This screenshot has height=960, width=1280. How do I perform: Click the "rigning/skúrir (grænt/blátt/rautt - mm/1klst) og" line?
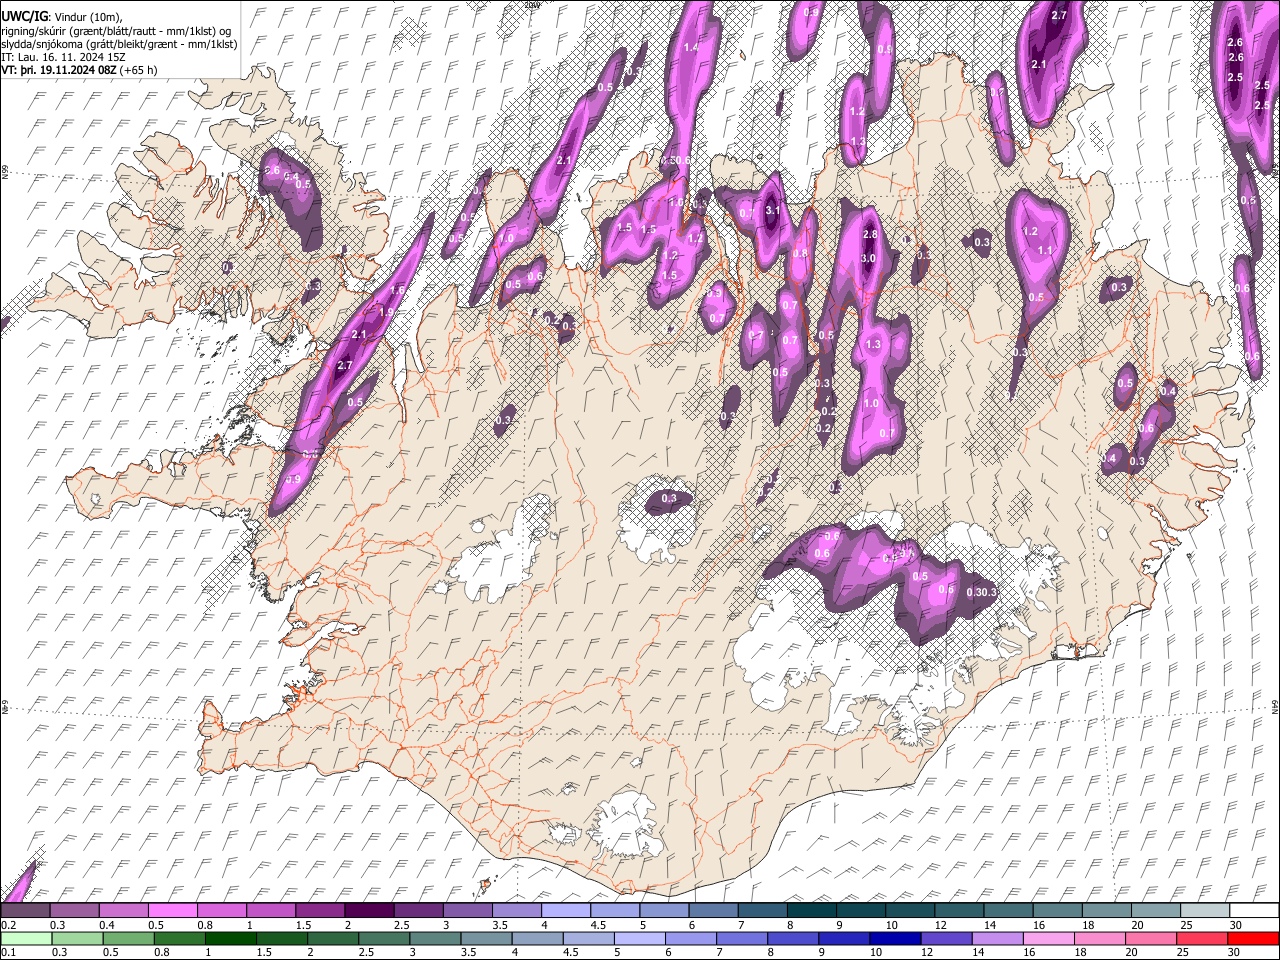coord(116,30)
